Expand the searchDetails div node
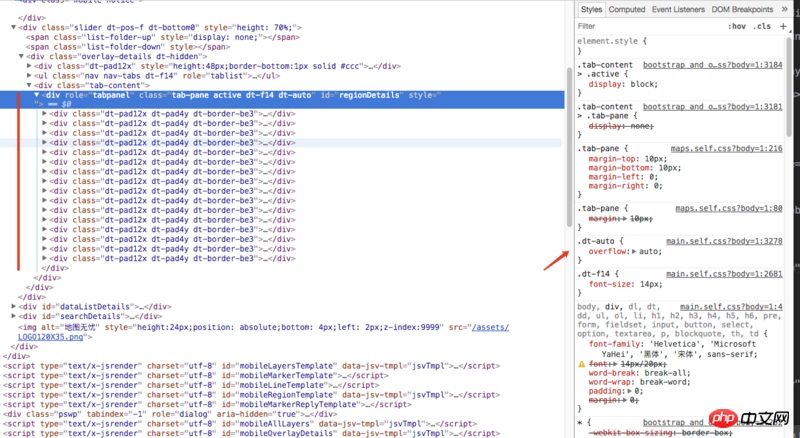This screenshot has height=438, width=800. (14, 316)
